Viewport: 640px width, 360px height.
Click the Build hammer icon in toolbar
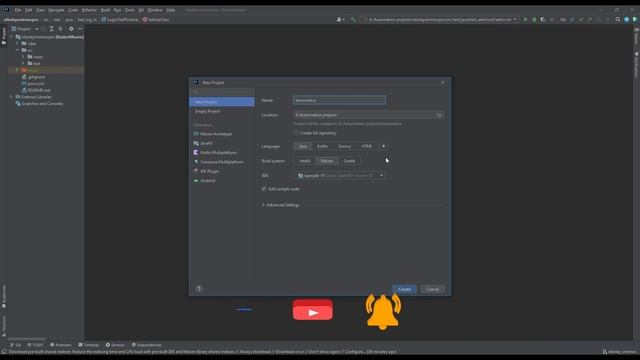click(x=353, y=19)
